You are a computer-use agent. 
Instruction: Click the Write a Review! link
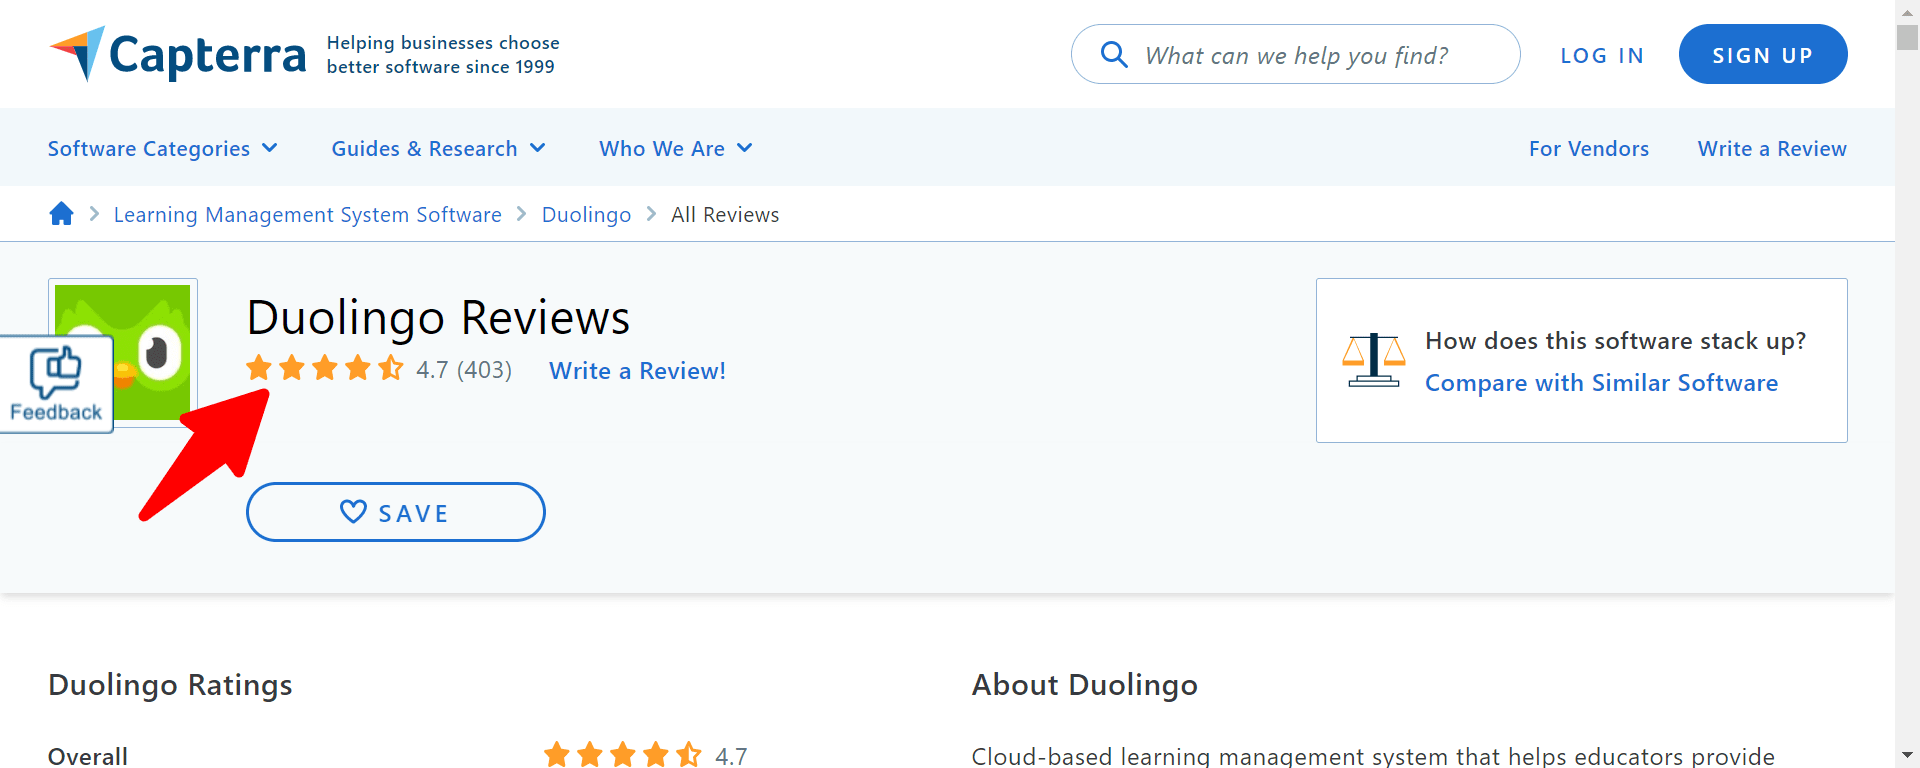(637, 371)
